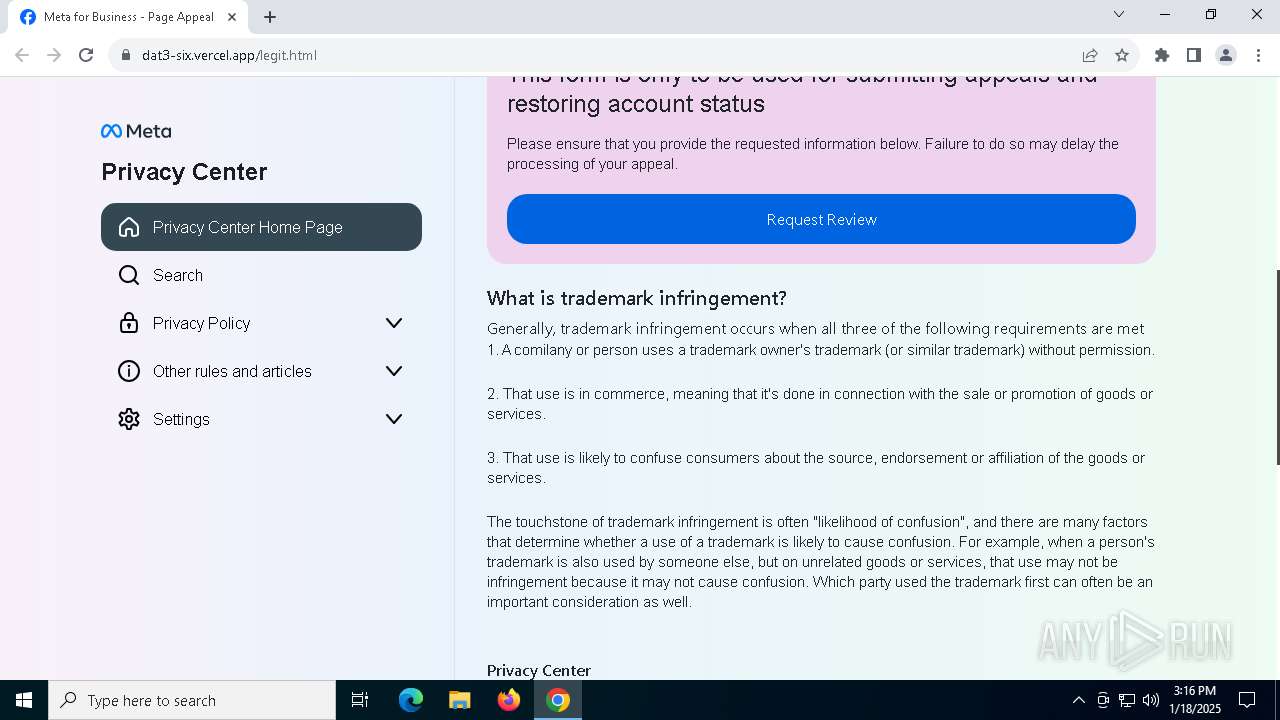Bookmark this tab with the star icon
The image size is (1280, 720).
click(x=1122, y=55)
